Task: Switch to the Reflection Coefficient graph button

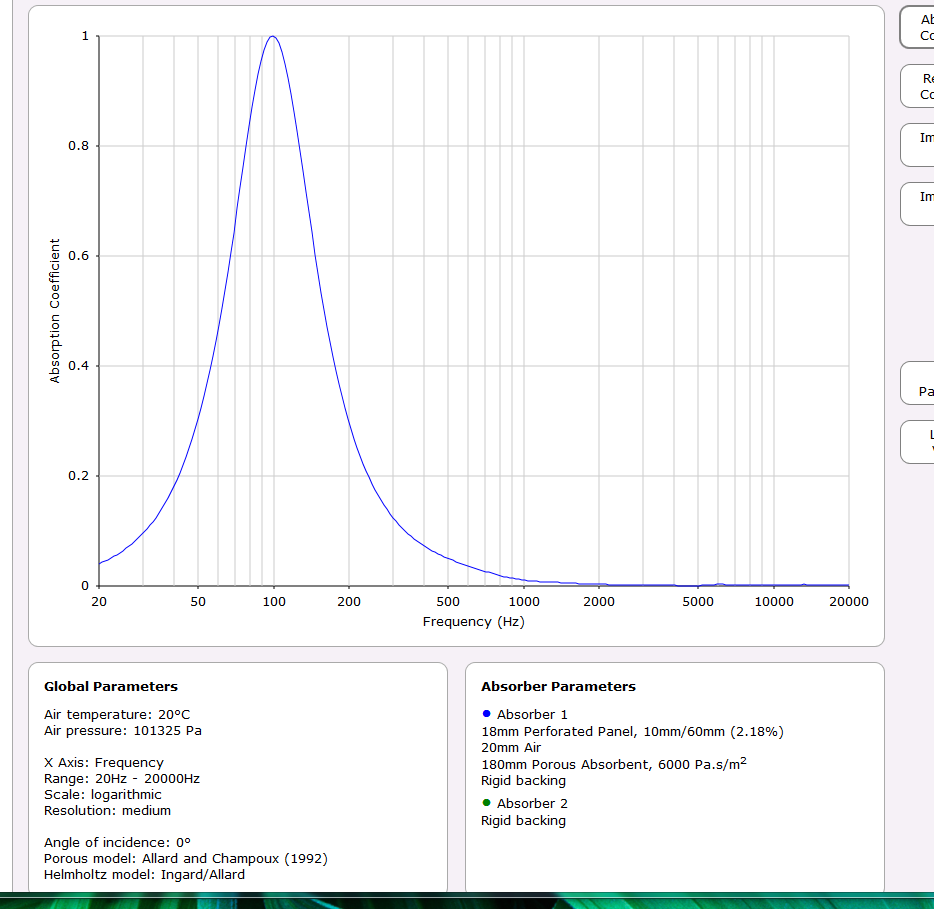Action: [920, 86]
